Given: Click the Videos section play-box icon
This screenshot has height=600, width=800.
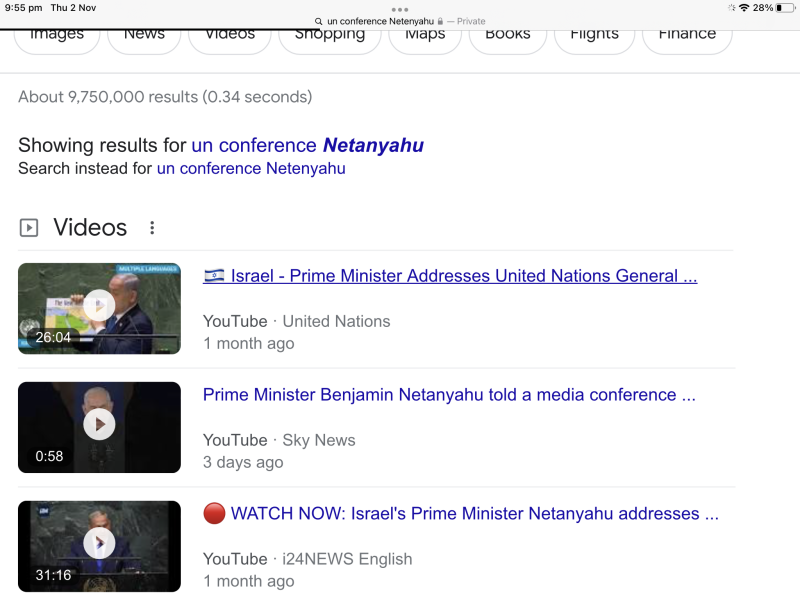Looking at the screenshot, I should pyautogui.click(x=29, y=228).
